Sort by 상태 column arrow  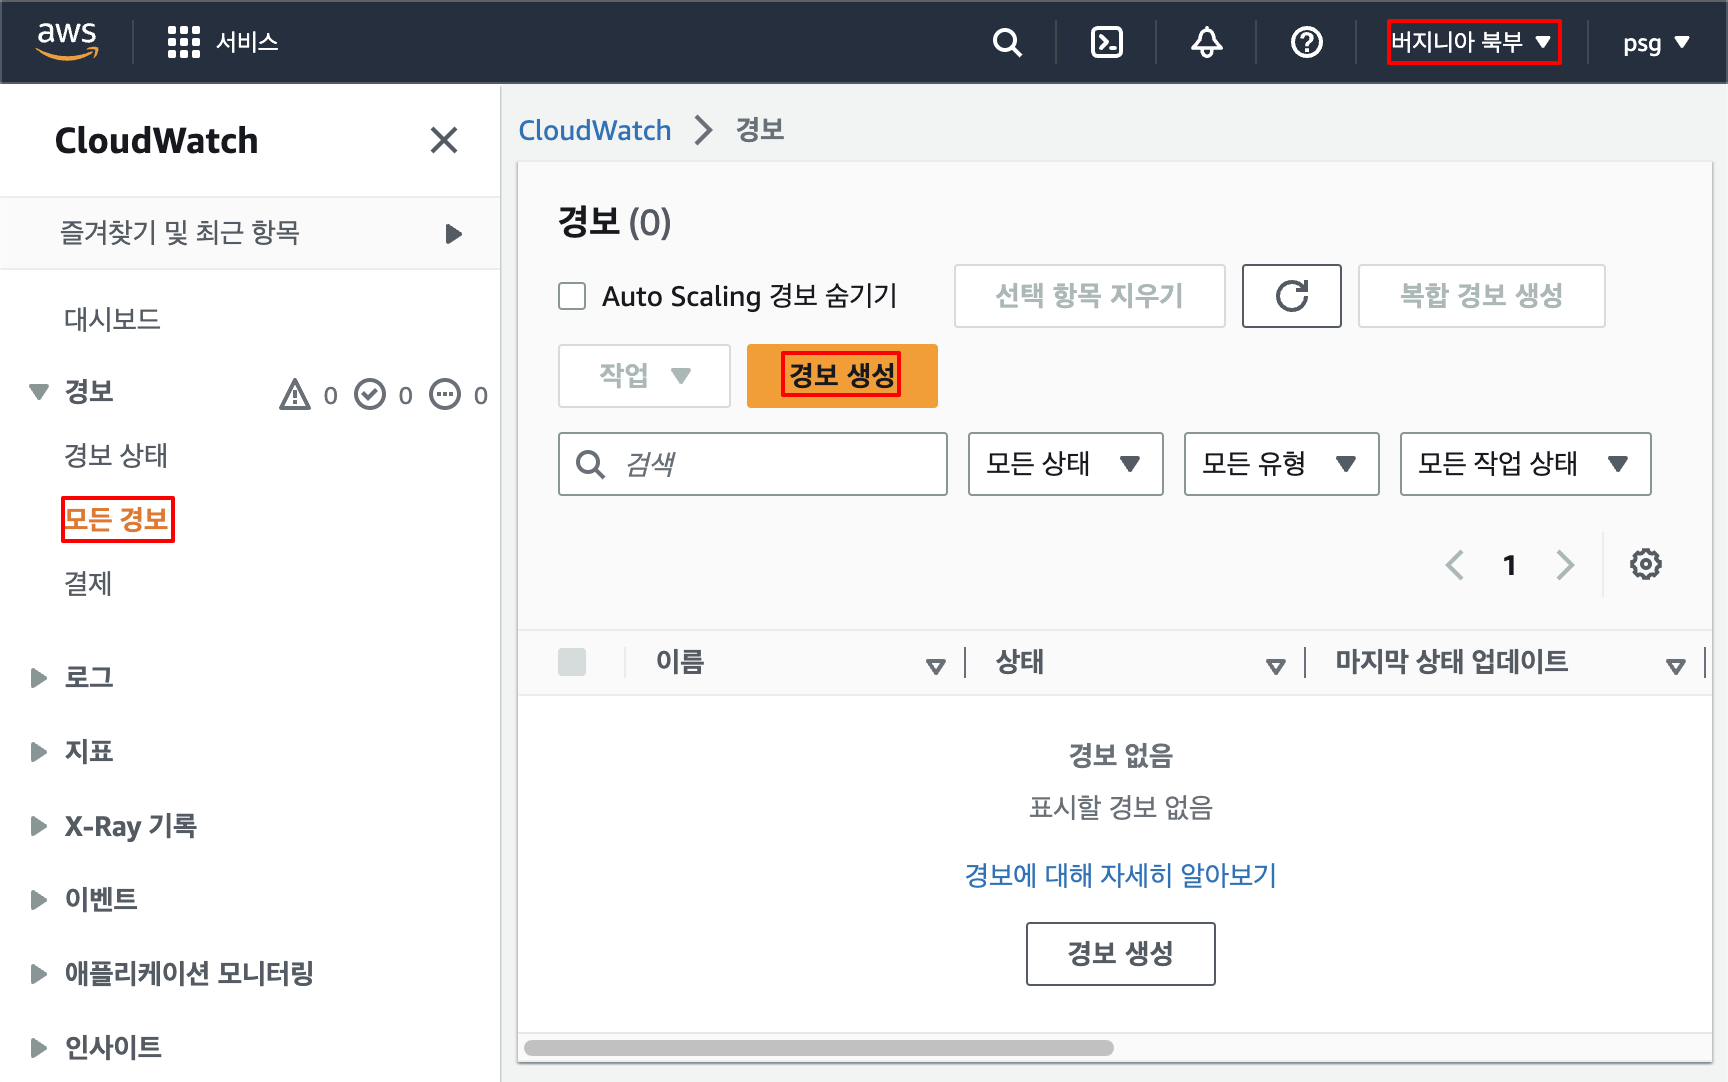[1276, 666]
